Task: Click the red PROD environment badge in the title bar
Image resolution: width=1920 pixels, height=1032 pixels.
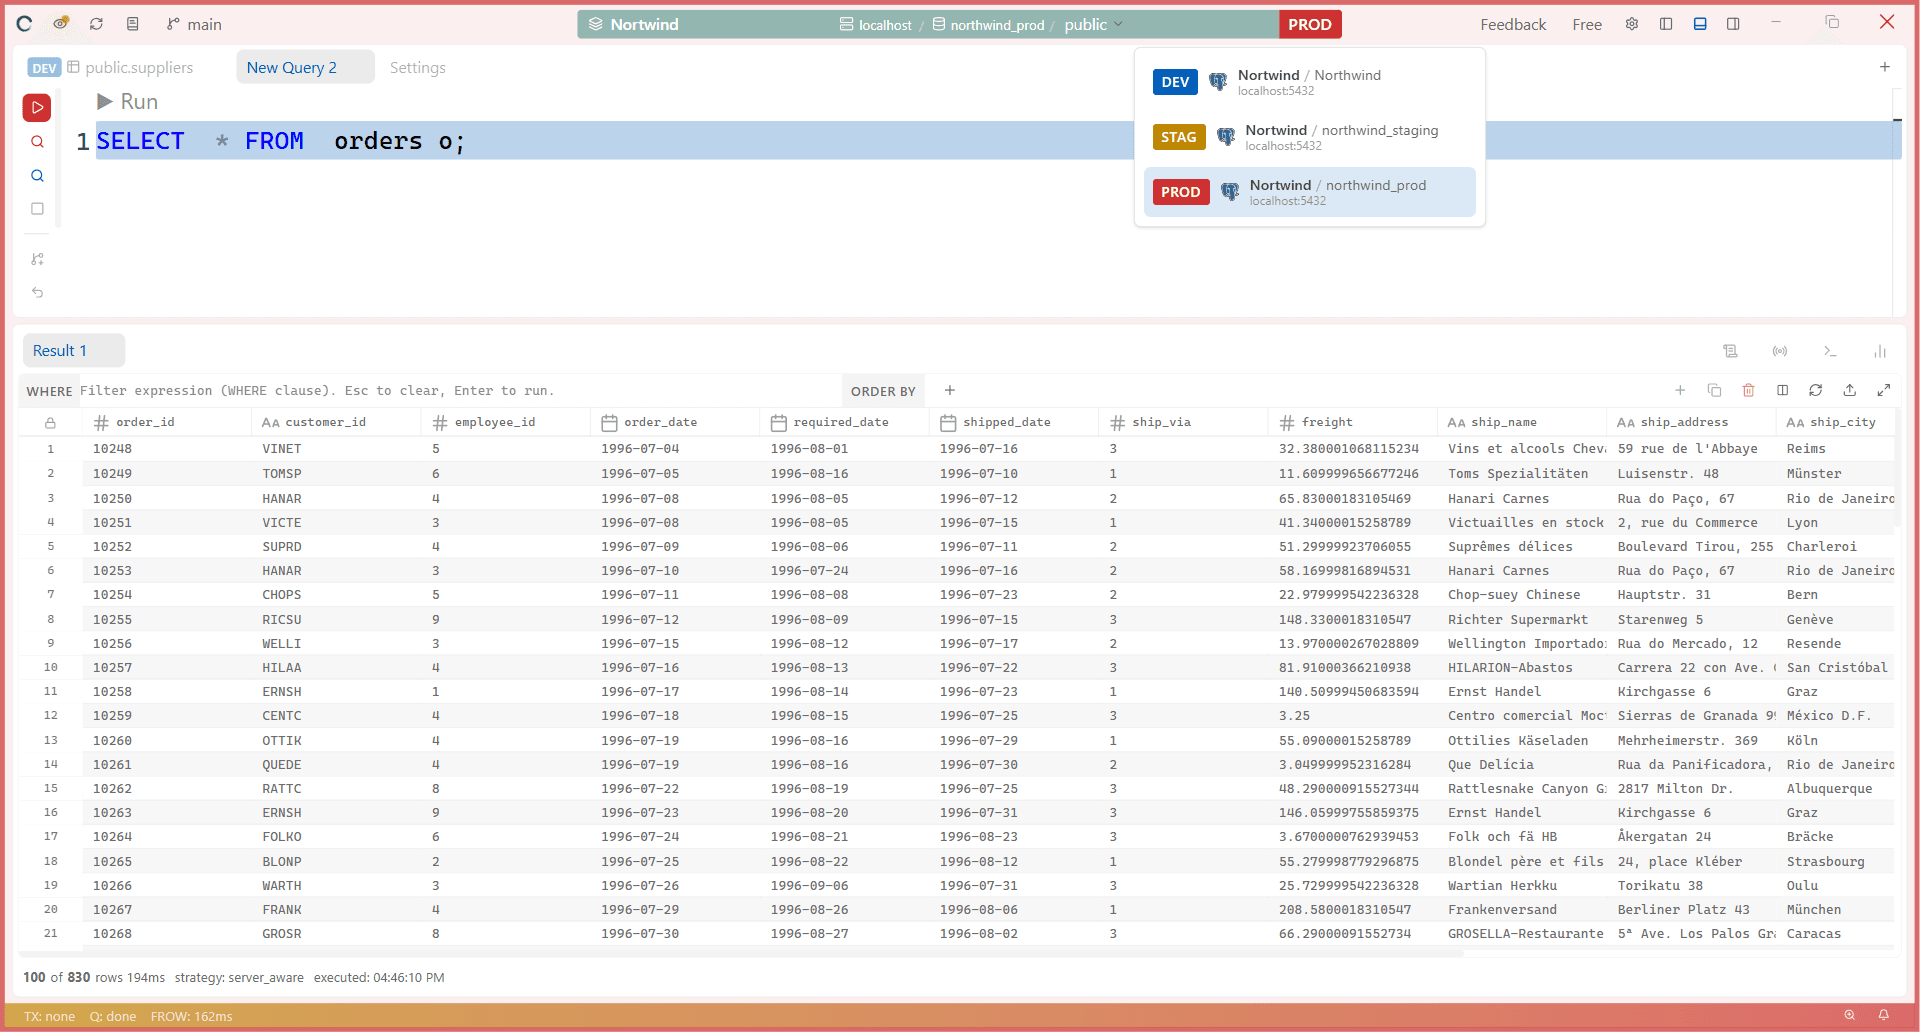Action: click(1310, 24)
